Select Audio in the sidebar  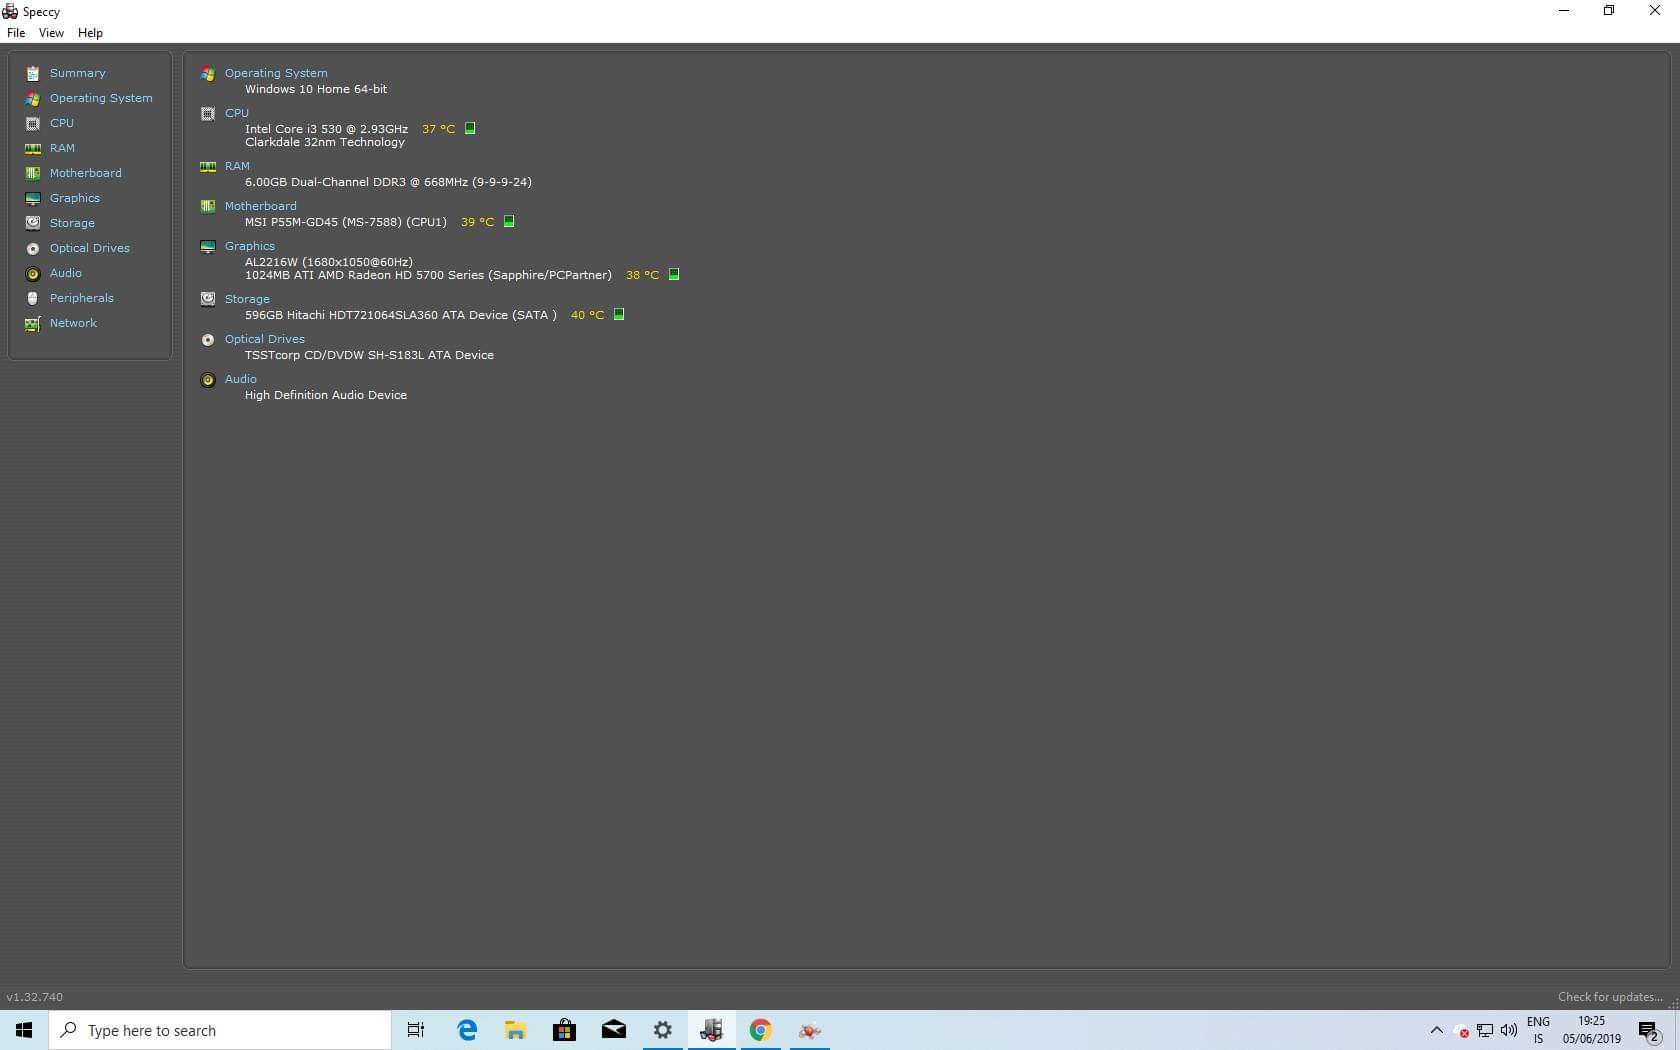(66, 273)
